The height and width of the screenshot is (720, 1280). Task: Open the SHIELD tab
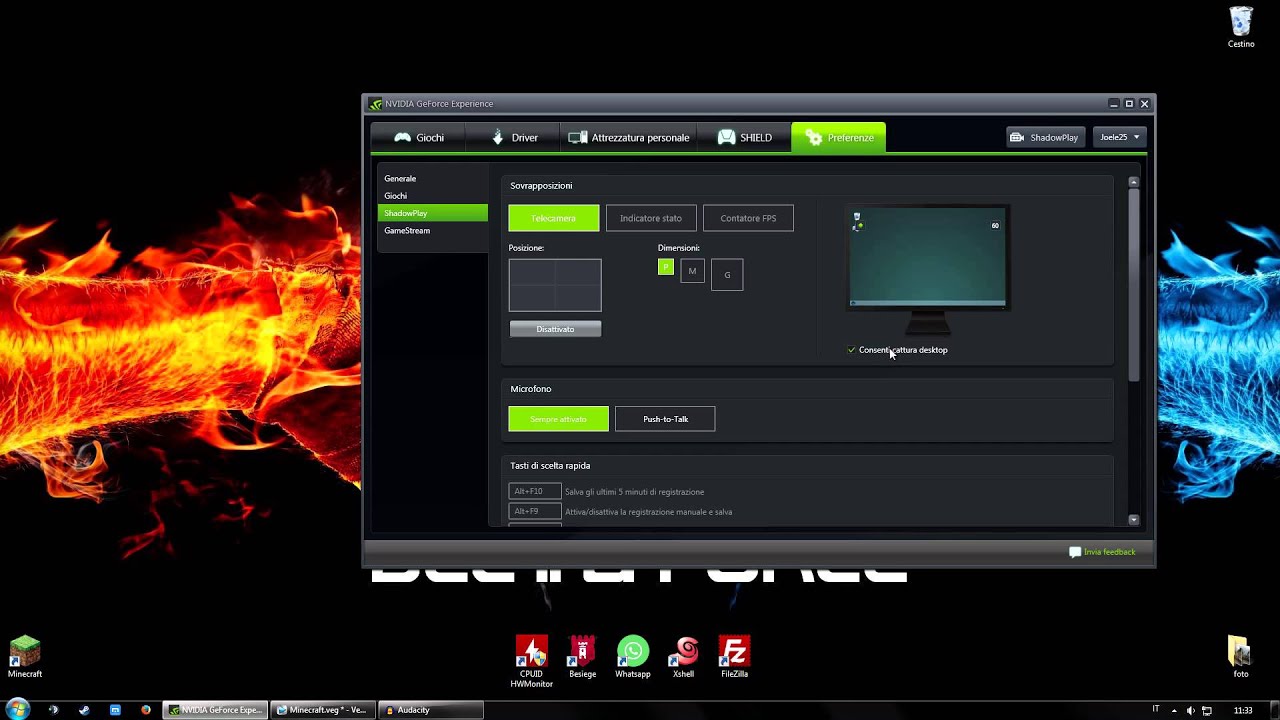click(x=744, y=138)
